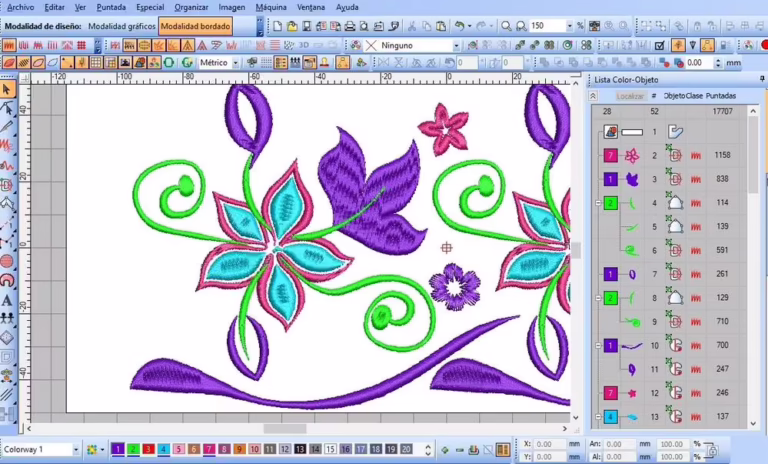Click the Undo arrow icon
Screen dimensions: 768x464
[x=459, y=26]
